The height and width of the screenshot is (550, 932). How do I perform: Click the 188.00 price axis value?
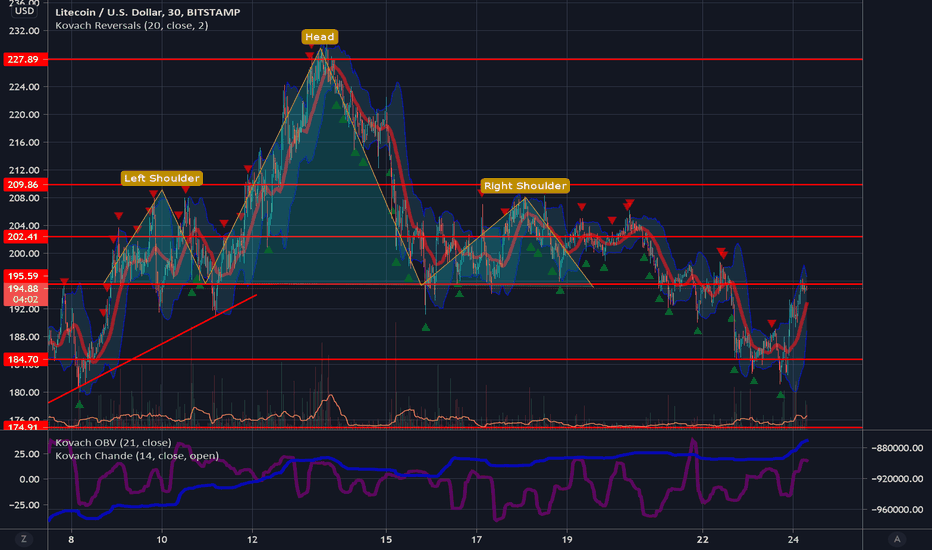point(24,337)
